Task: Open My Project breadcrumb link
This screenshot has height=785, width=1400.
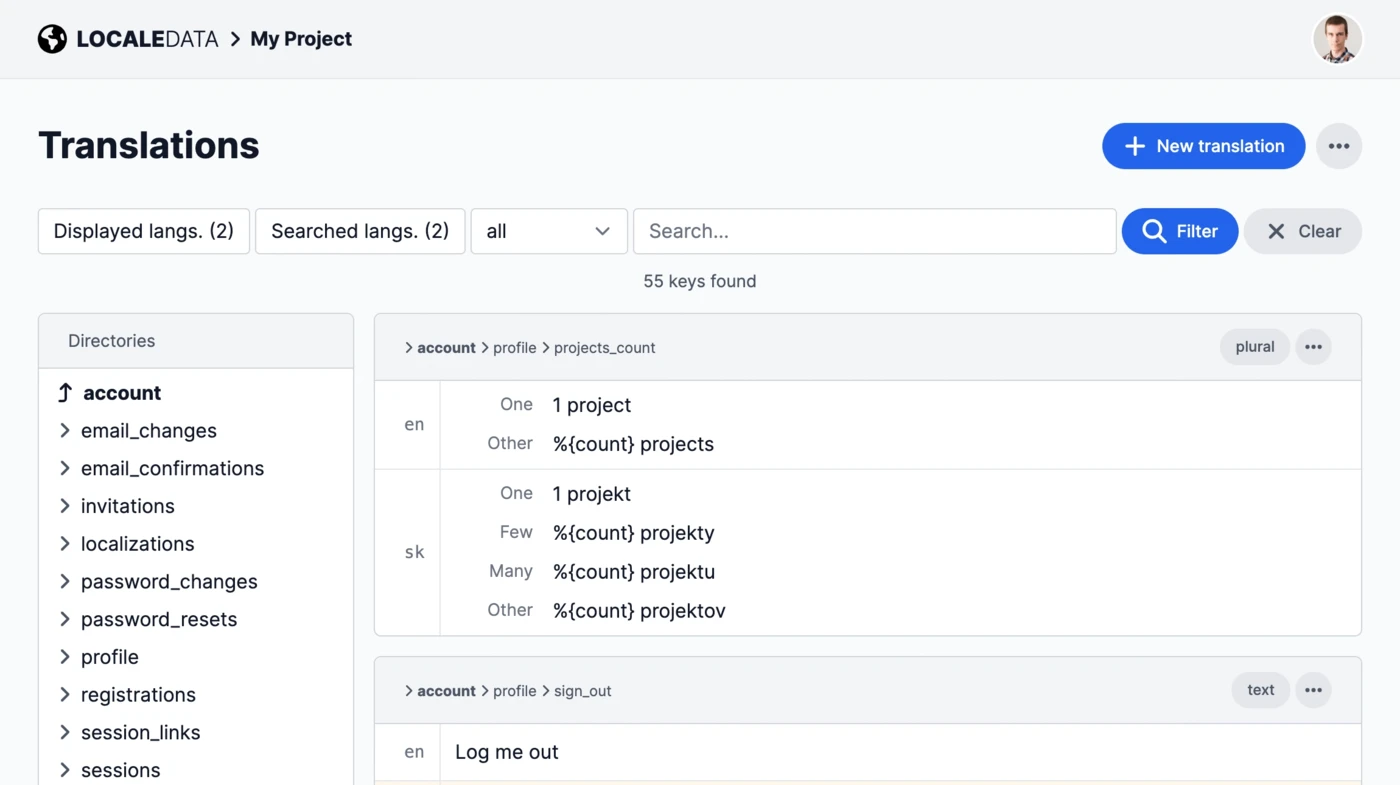Action: 301,39
